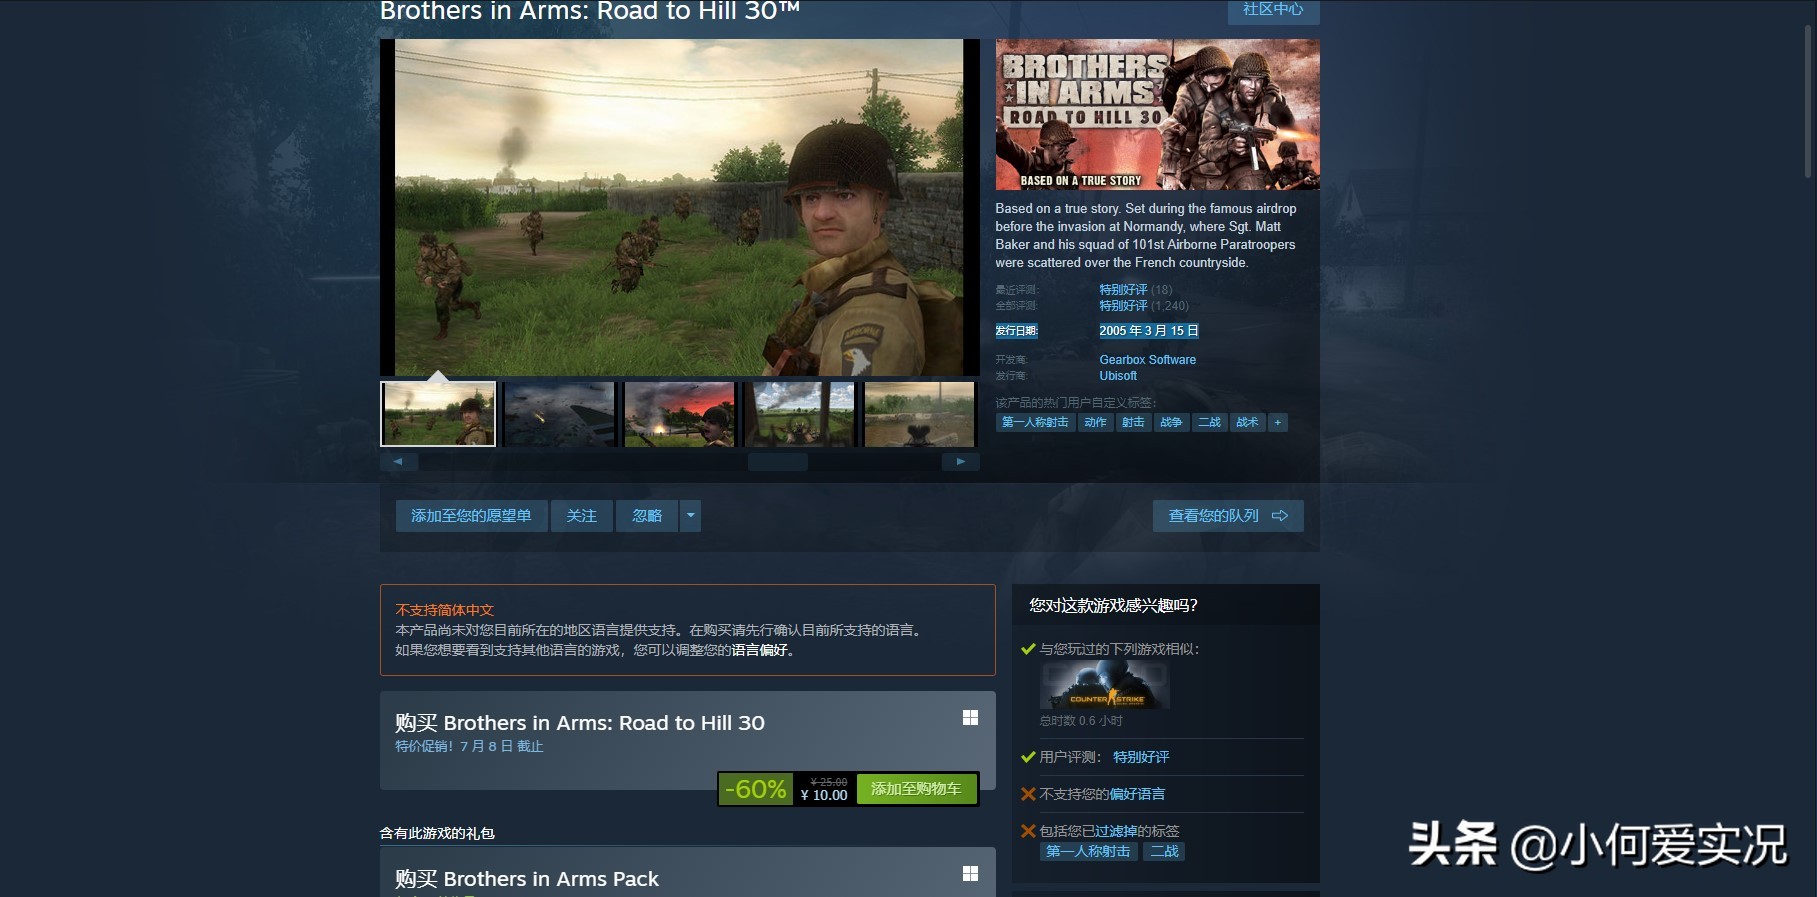Image resolution: width=1817 pixels, height=897 pixels.
Task: Click the ¥ 10.00 discounted price
Action: click(x=824, y=796)
